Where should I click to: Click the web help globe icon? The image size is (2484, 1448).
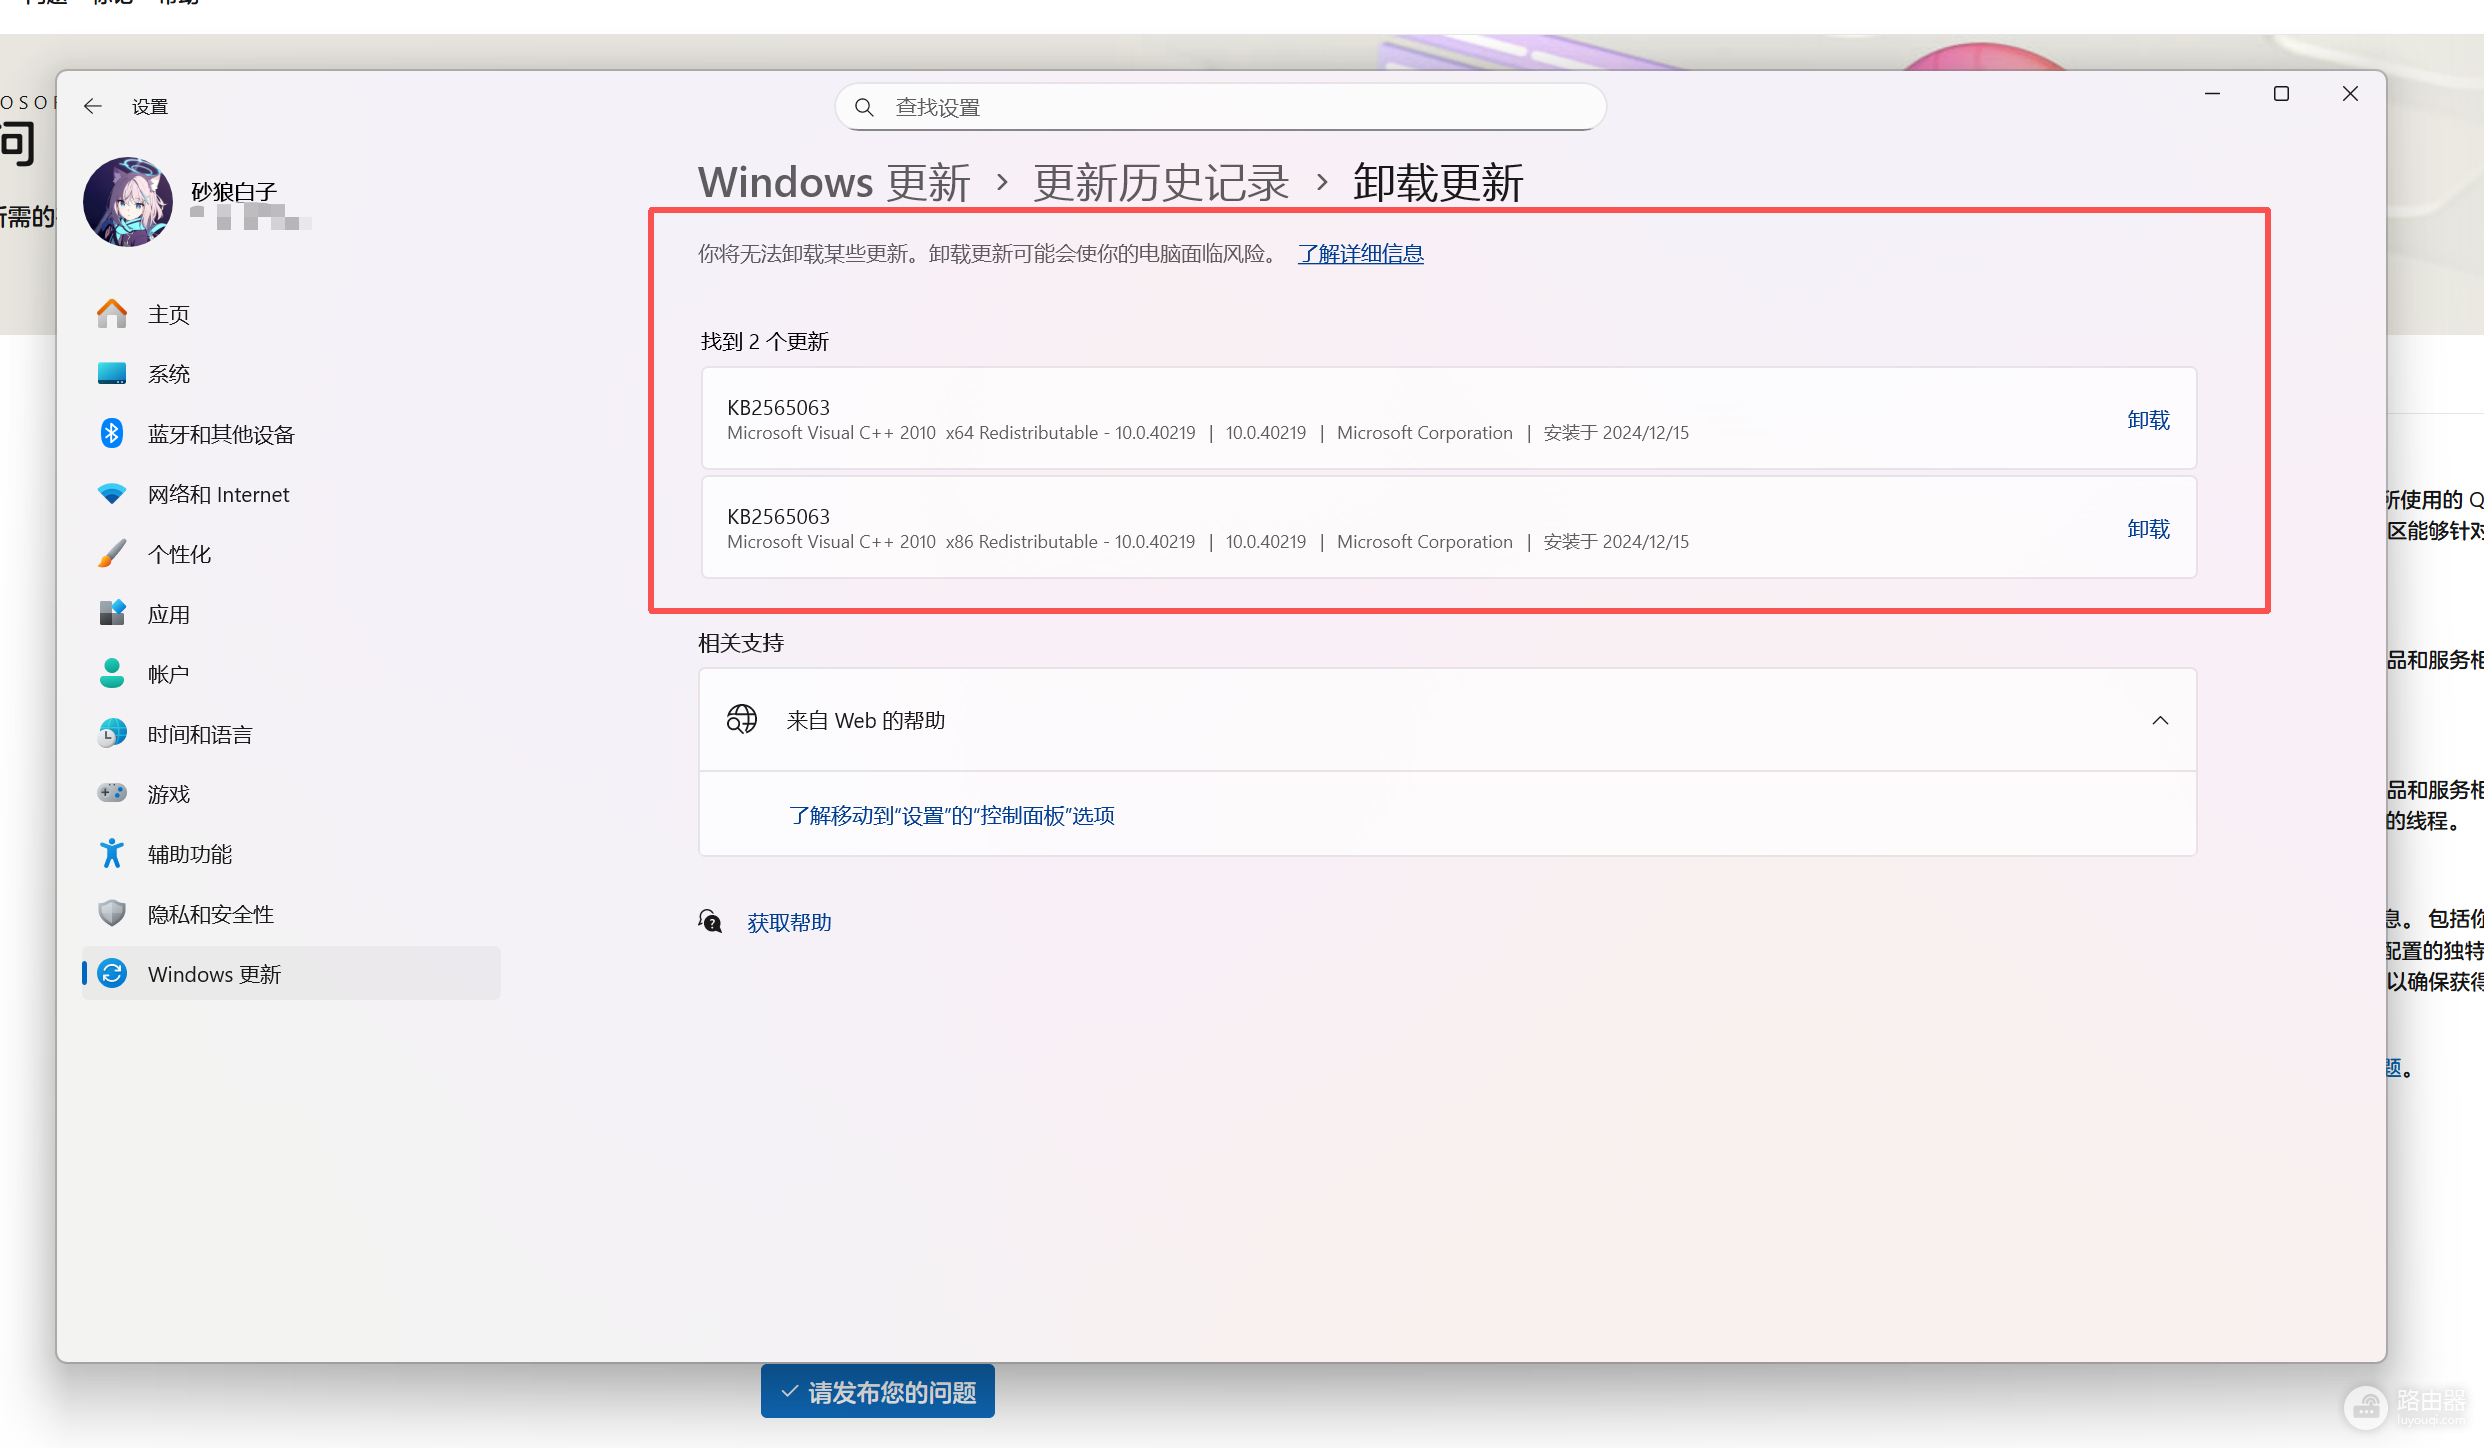pos(742,719)
